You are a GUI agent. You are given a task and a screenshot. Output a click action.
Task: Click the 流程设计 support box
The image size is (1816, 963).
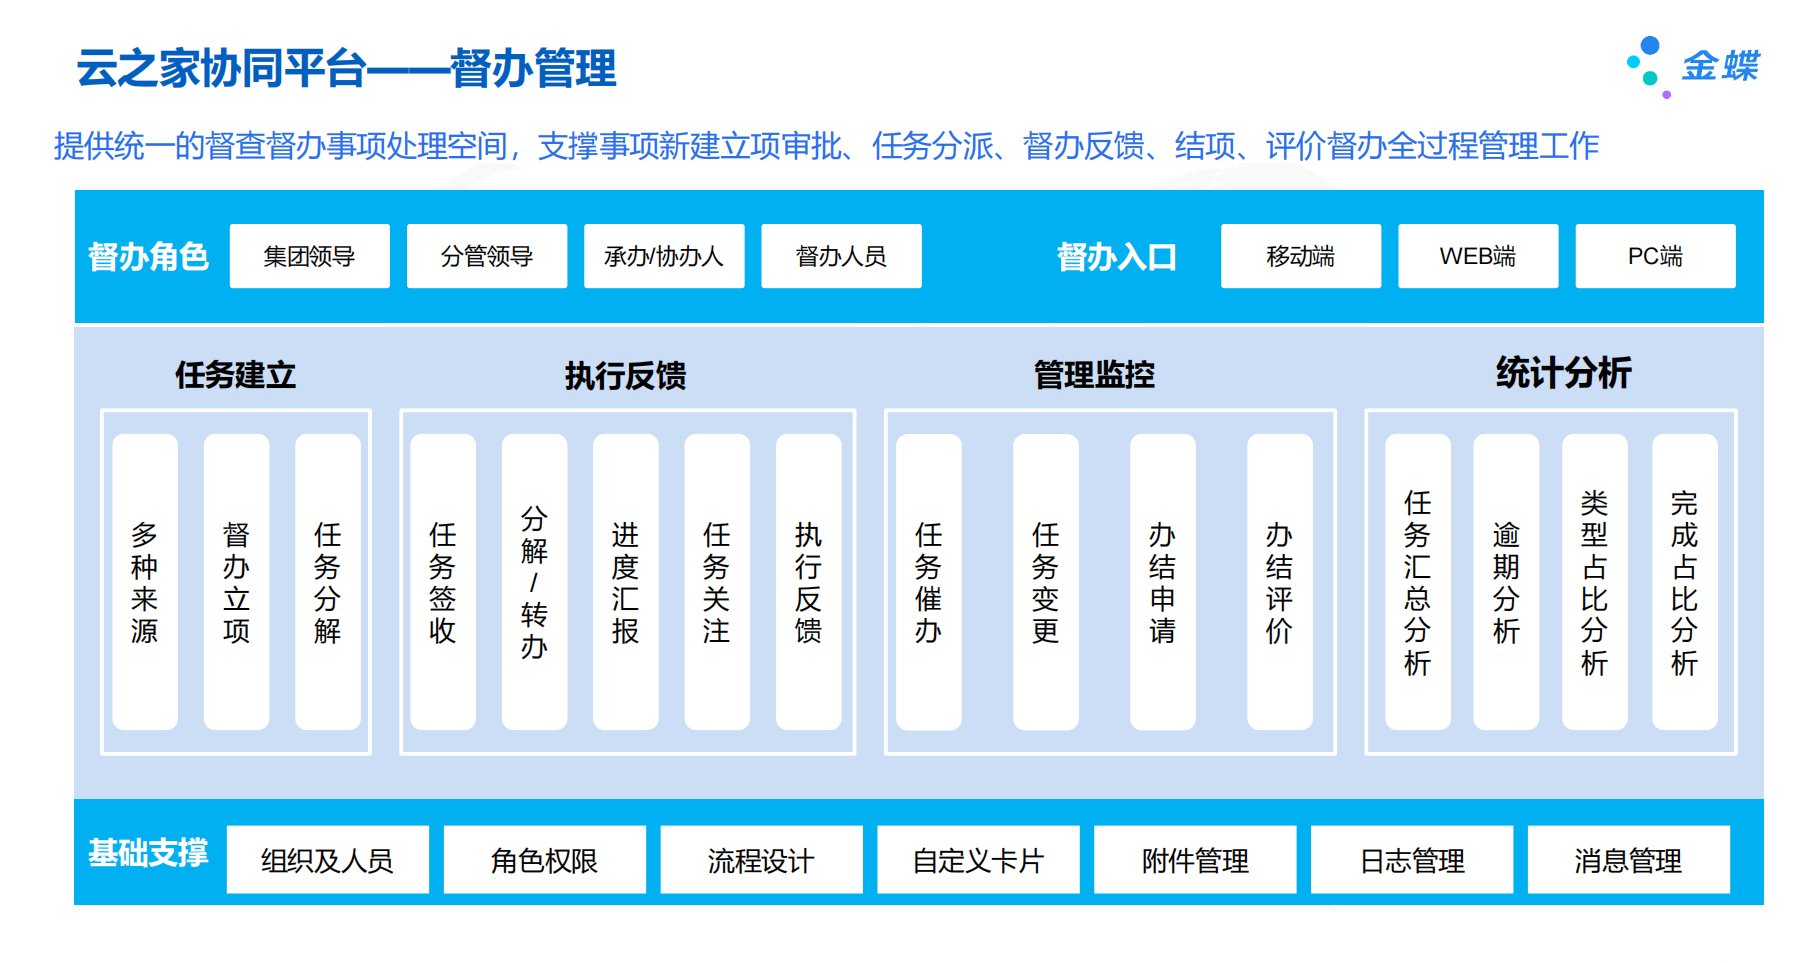tap(761, 860)
